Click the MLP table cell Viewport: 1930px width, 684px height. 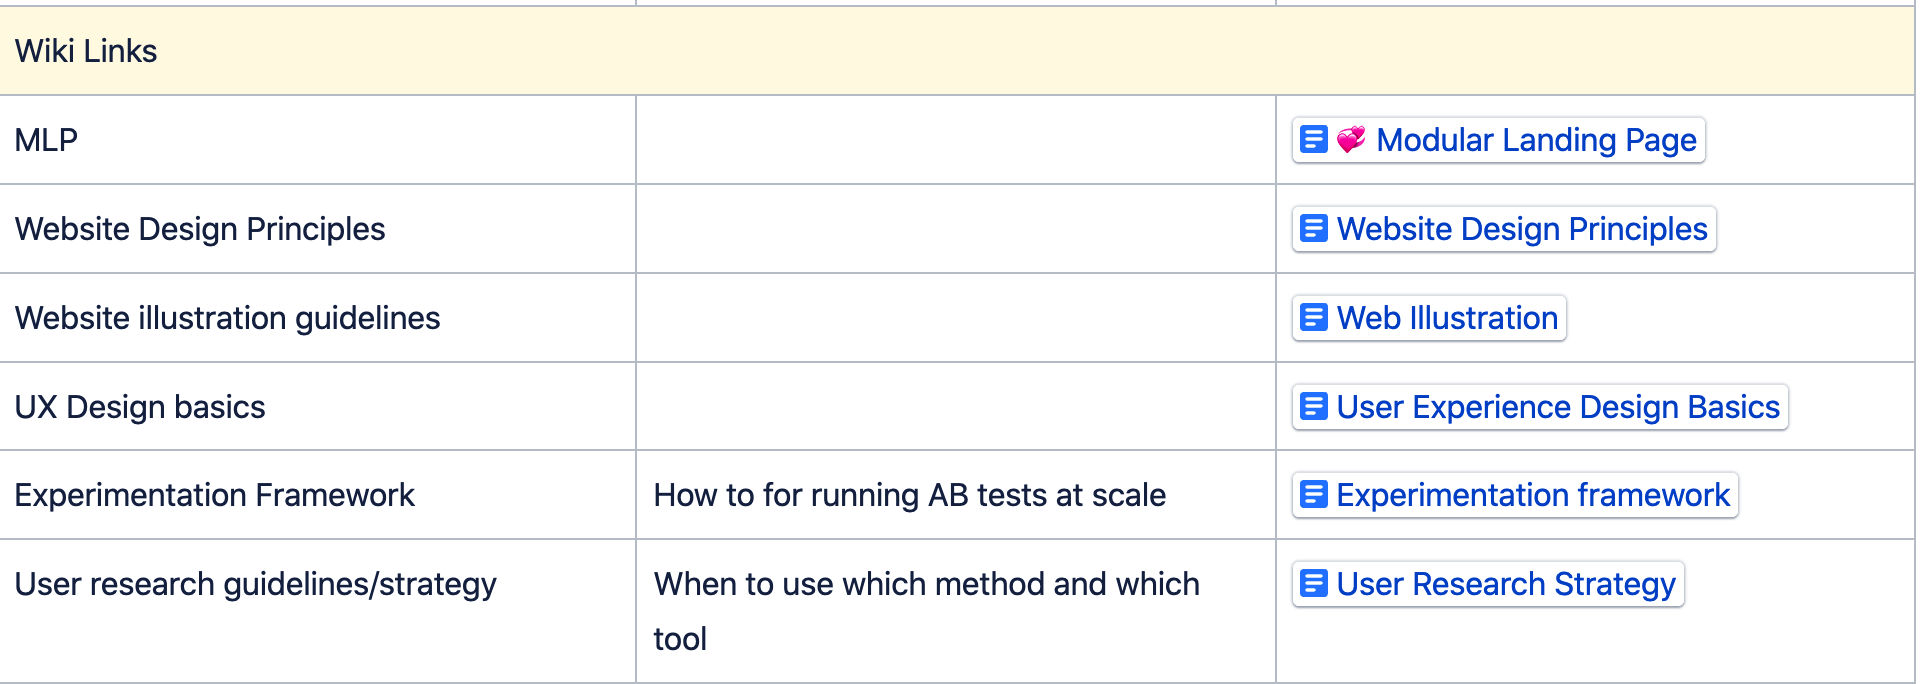318,140
